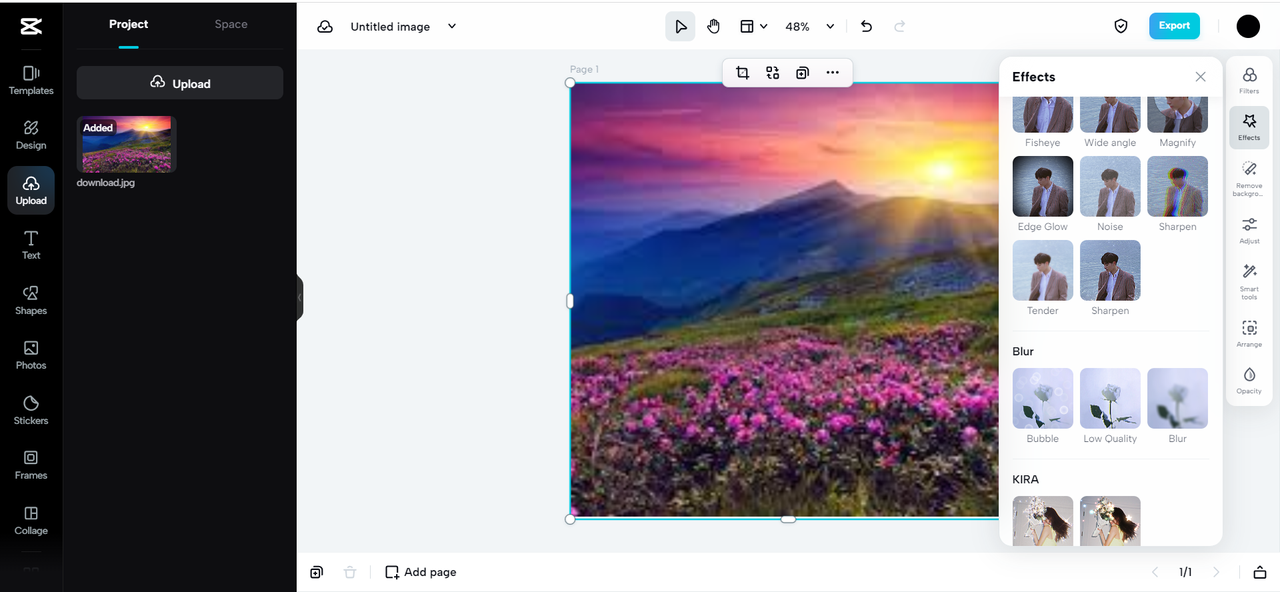Open the Adjust tool

1249,231
